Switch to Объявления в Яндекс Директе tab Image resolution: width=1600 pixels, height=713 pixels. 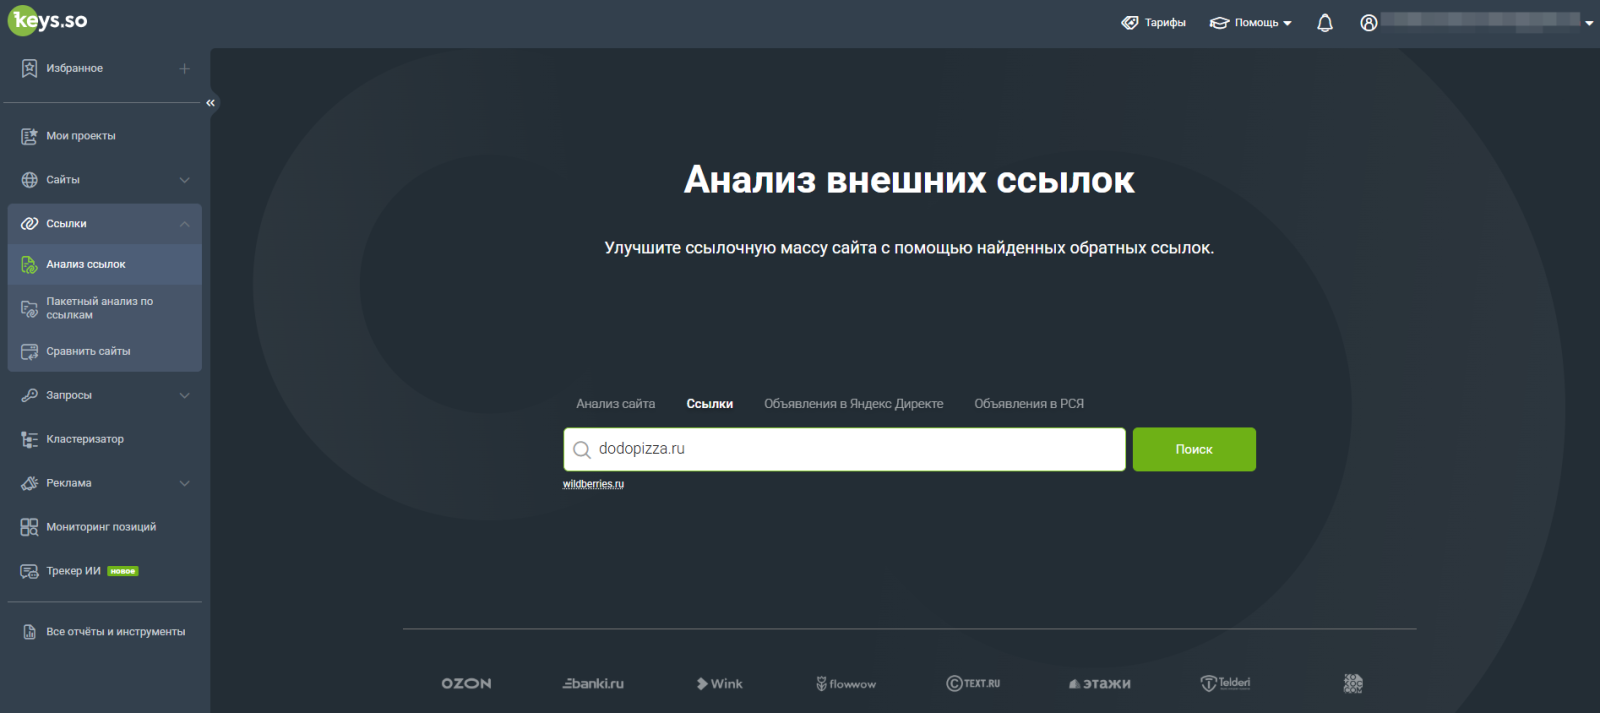tap(854, 404)
